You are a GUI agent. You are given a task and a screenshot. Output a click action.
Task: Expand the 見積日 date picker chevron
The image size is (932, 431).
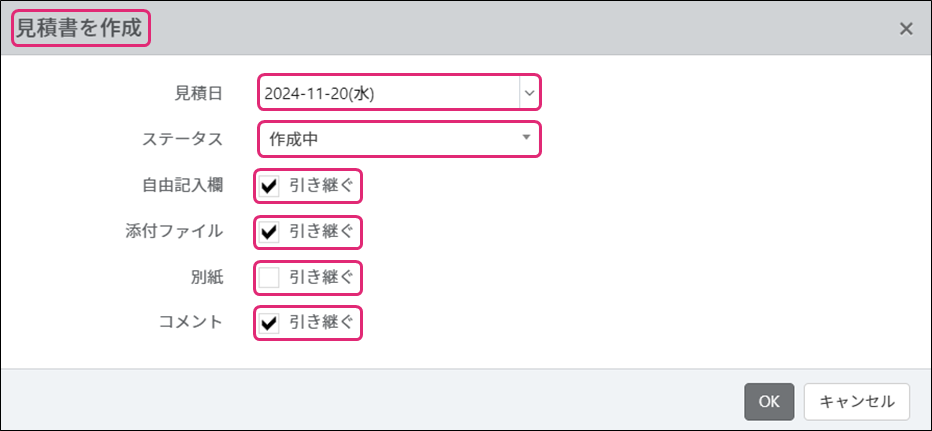click(x=528, y=93)
